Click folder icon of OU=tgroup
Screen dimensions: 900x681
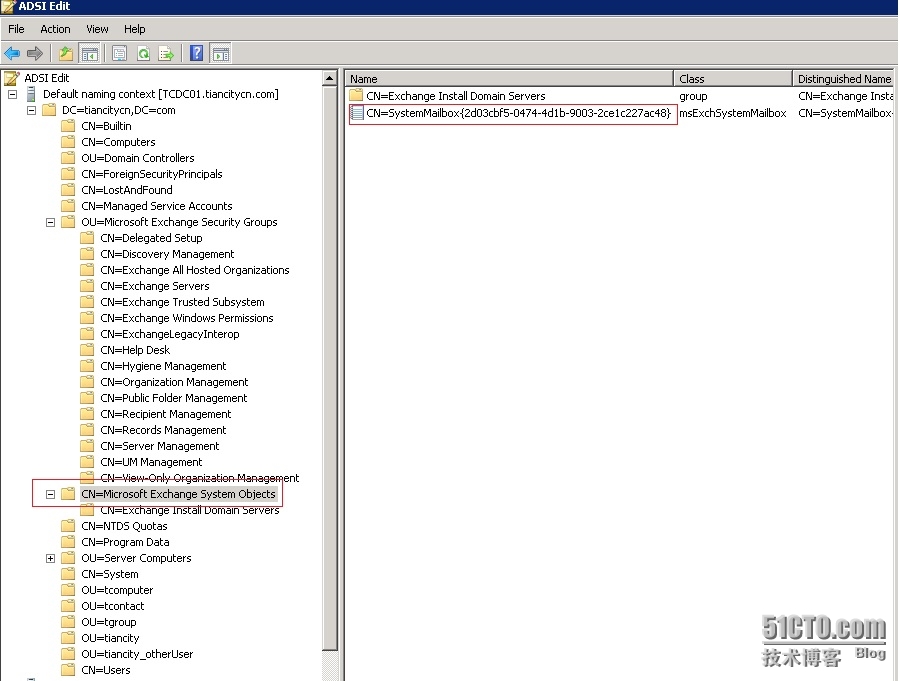click(x=68, y=622)
